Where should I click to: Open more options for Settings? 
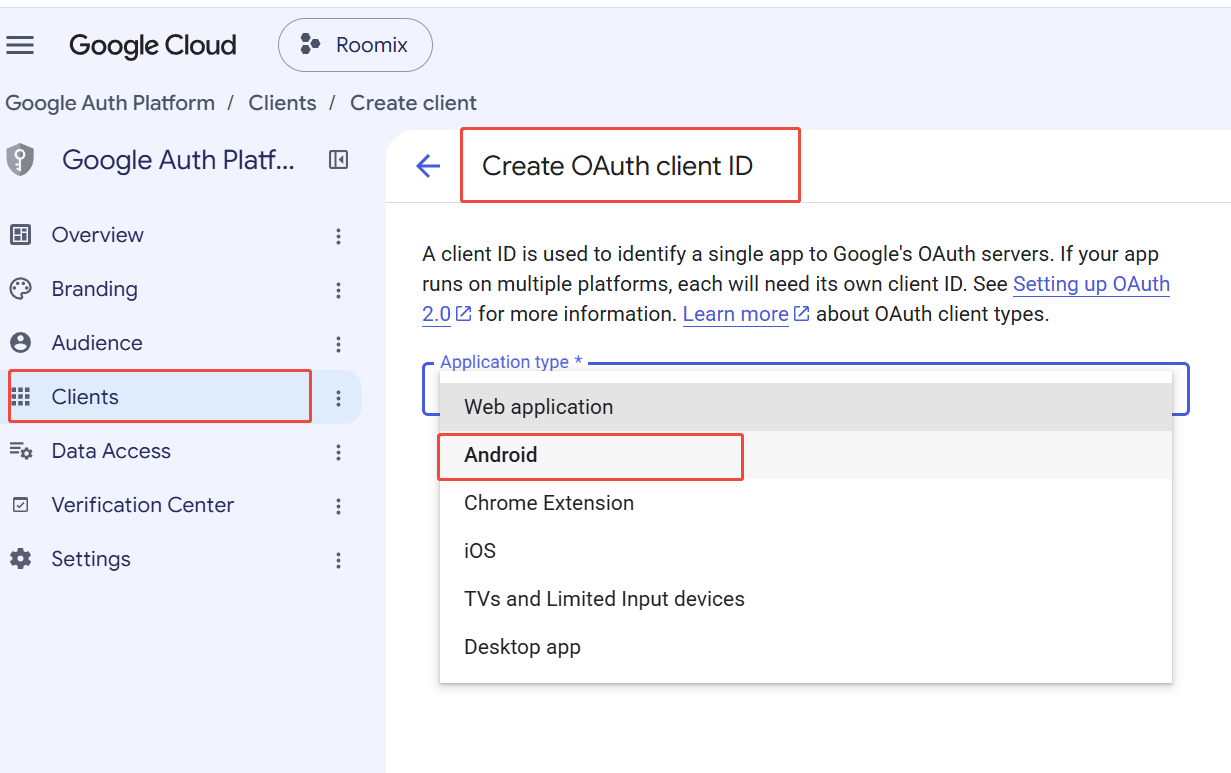click(x=339, y=560)
